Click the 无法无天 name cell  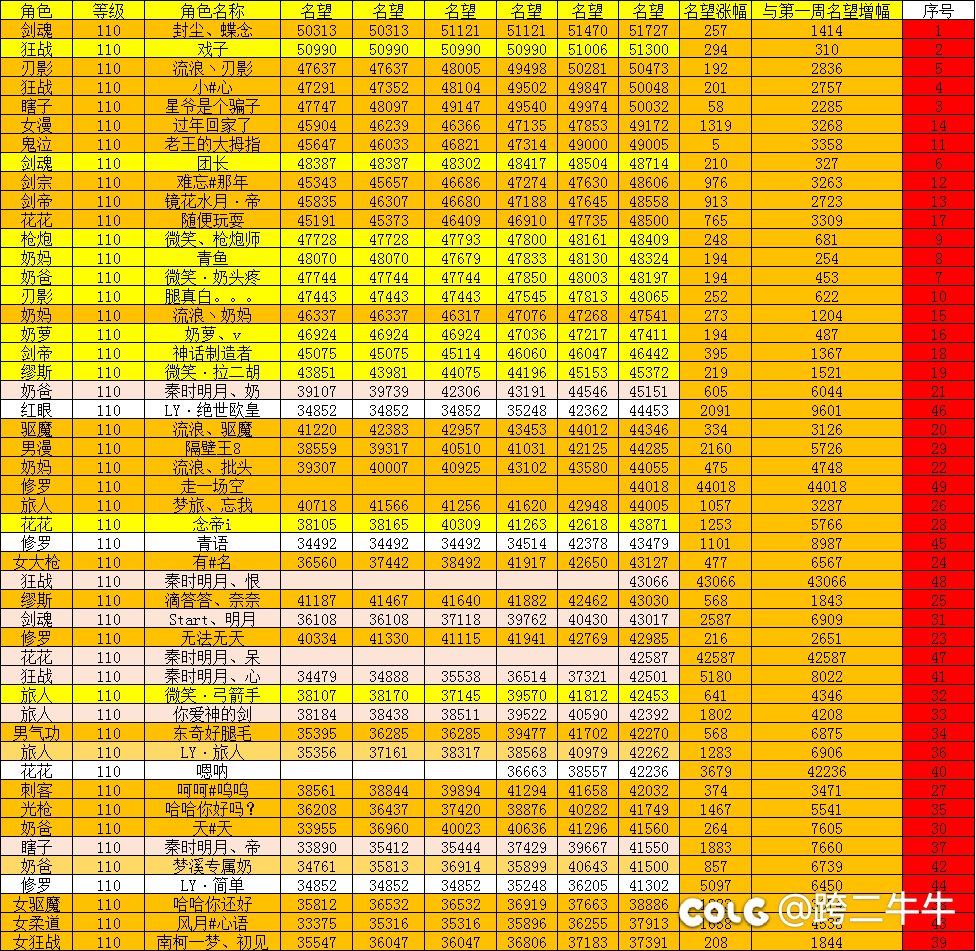[x=212, y=638]
